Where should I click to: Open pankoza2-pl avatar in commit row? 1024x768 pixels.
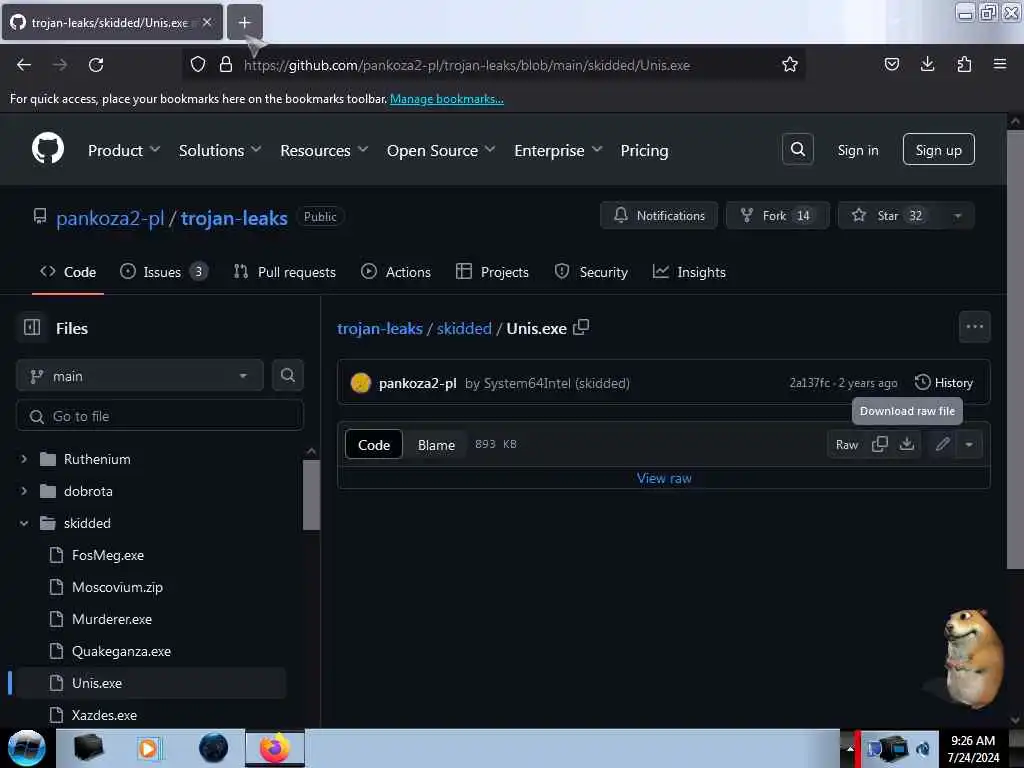(x=360, y=383)
